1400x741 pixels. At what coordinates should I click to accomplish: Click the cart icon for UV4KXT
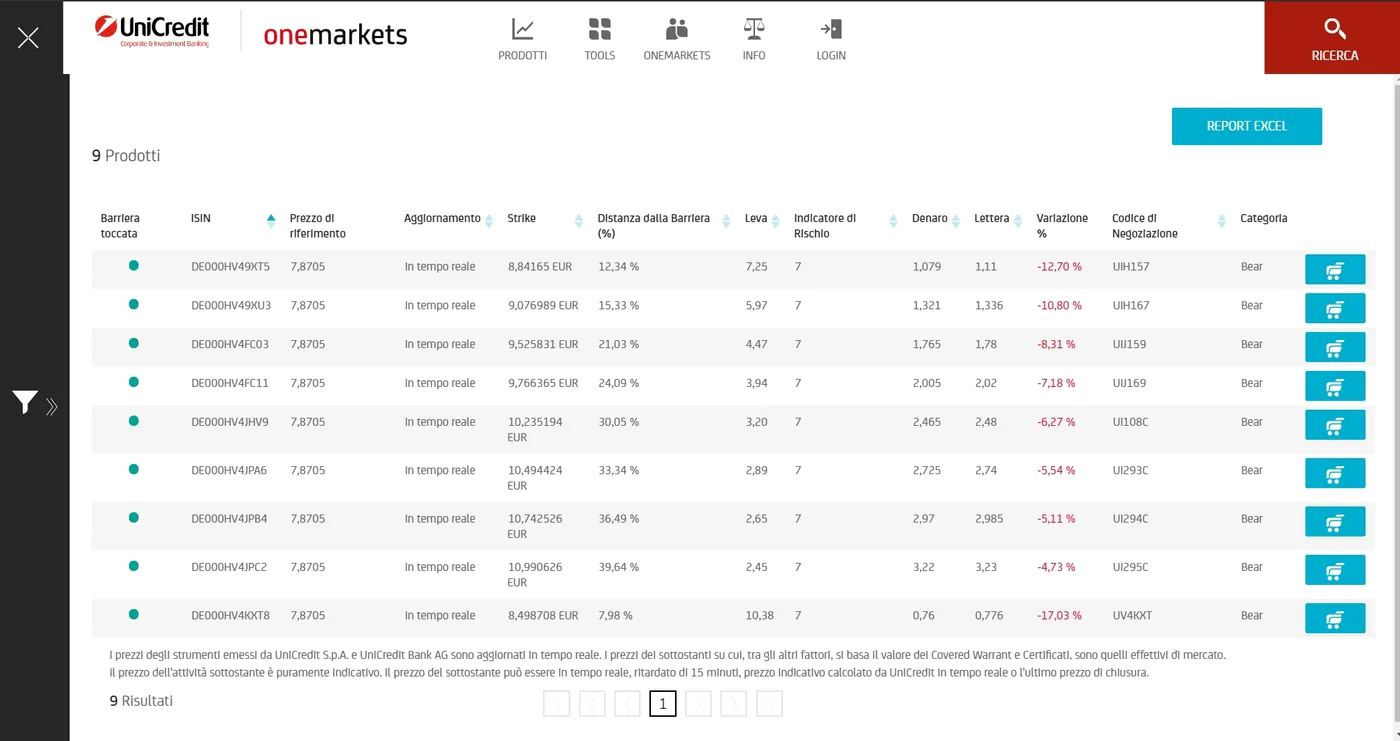pyautogui.click(x=1335, y=618)
